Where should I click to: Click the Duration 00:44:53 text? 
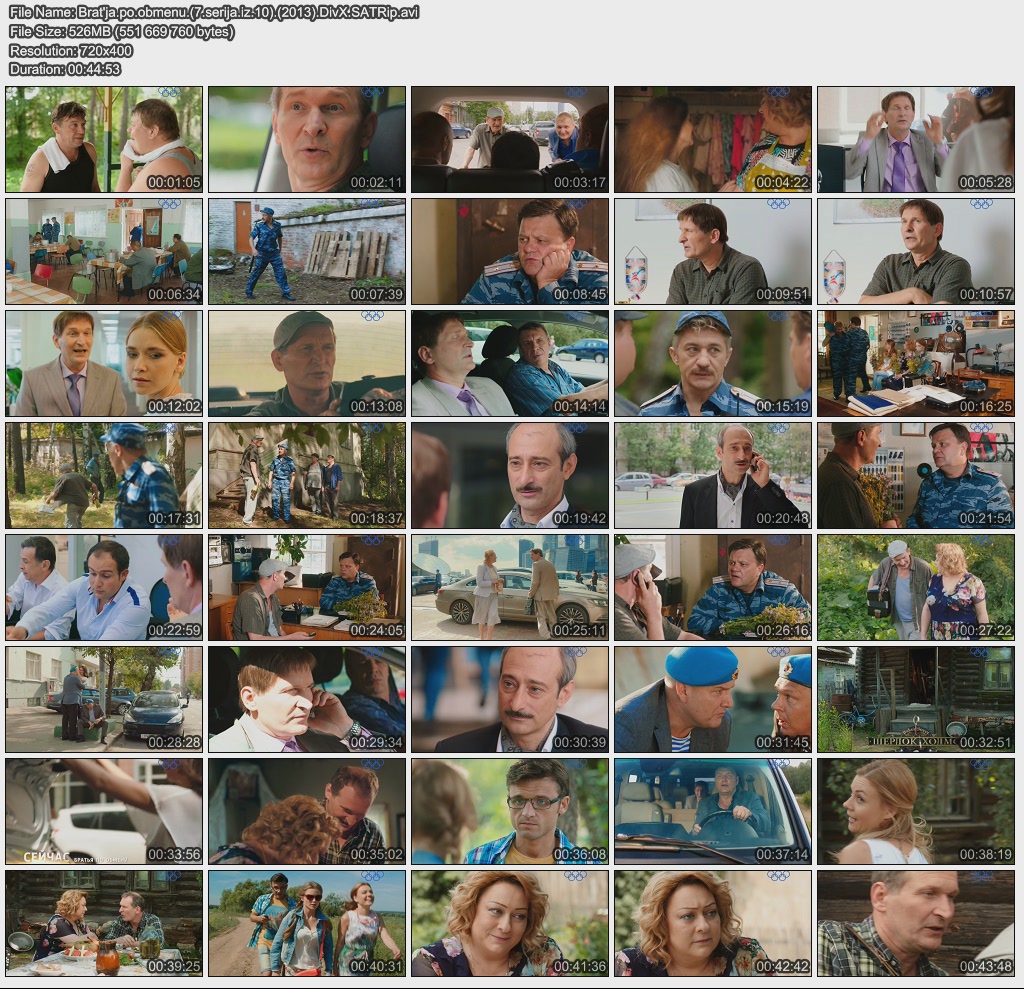65,69
